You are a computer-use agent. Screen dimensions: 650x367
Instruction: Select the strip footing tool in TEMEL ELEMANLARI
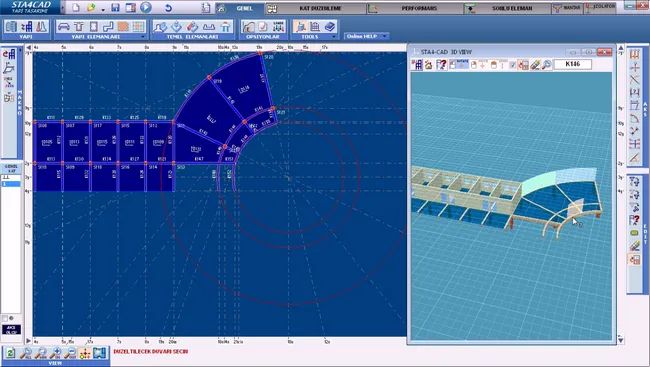(209, 27)
